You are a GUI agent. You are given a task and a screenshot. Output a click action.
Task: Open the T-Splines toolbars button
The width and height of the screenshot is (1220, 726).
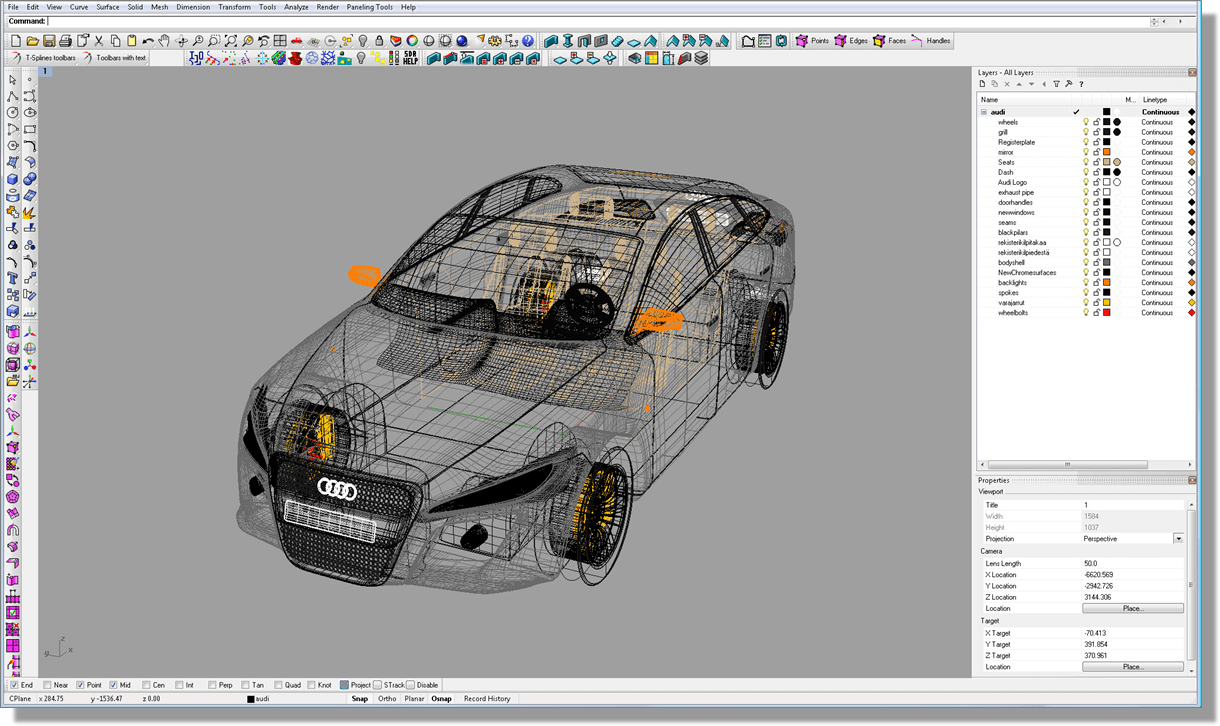pos(43,58)
